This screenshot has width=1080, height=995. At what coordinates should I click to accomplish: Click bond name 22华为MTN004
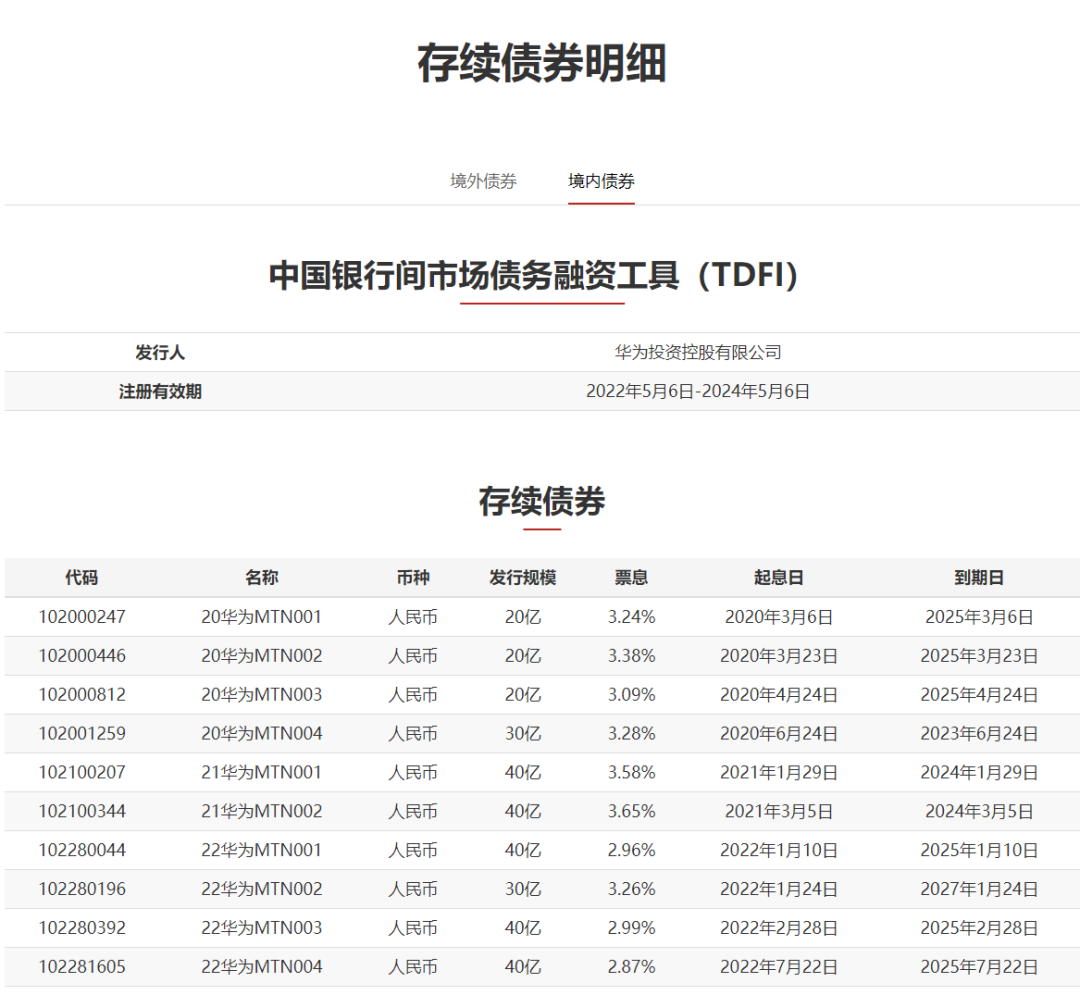point(262,967)
